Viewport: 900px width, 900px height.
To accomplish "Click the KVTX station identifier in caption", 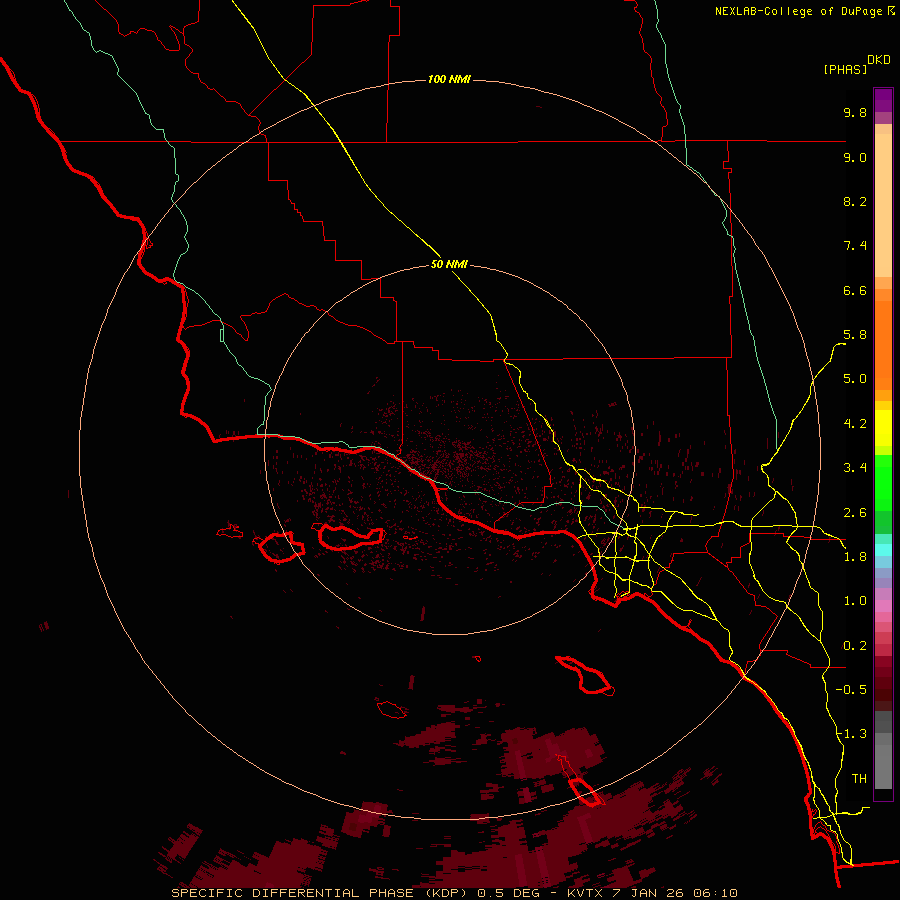I will pos(584,893).
